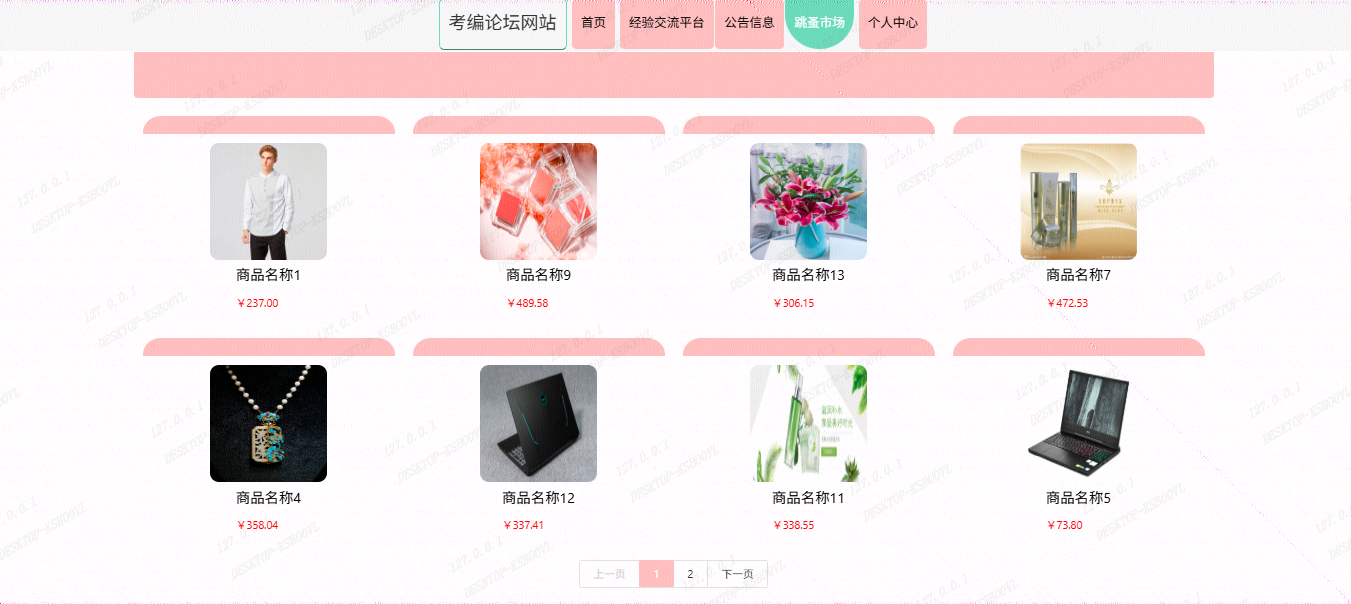The width and height of the screenshot is (1351, 604).
Task: Open the pink blush palette image
Action: 538,201
